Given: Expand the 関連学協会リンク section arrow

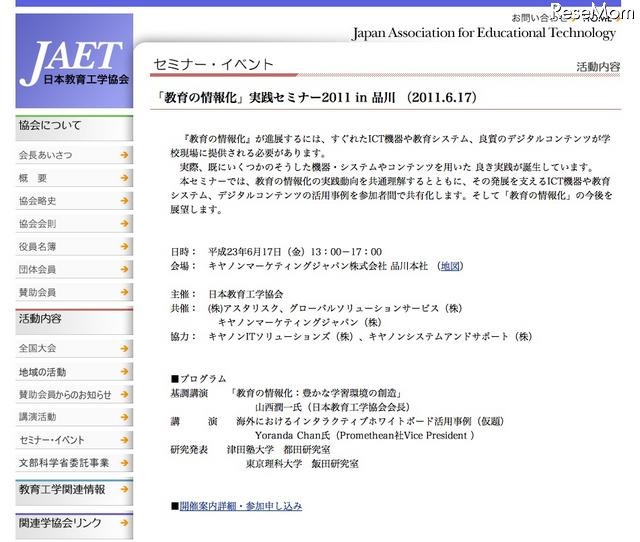Looking at the screenshot, I should 123,524.
